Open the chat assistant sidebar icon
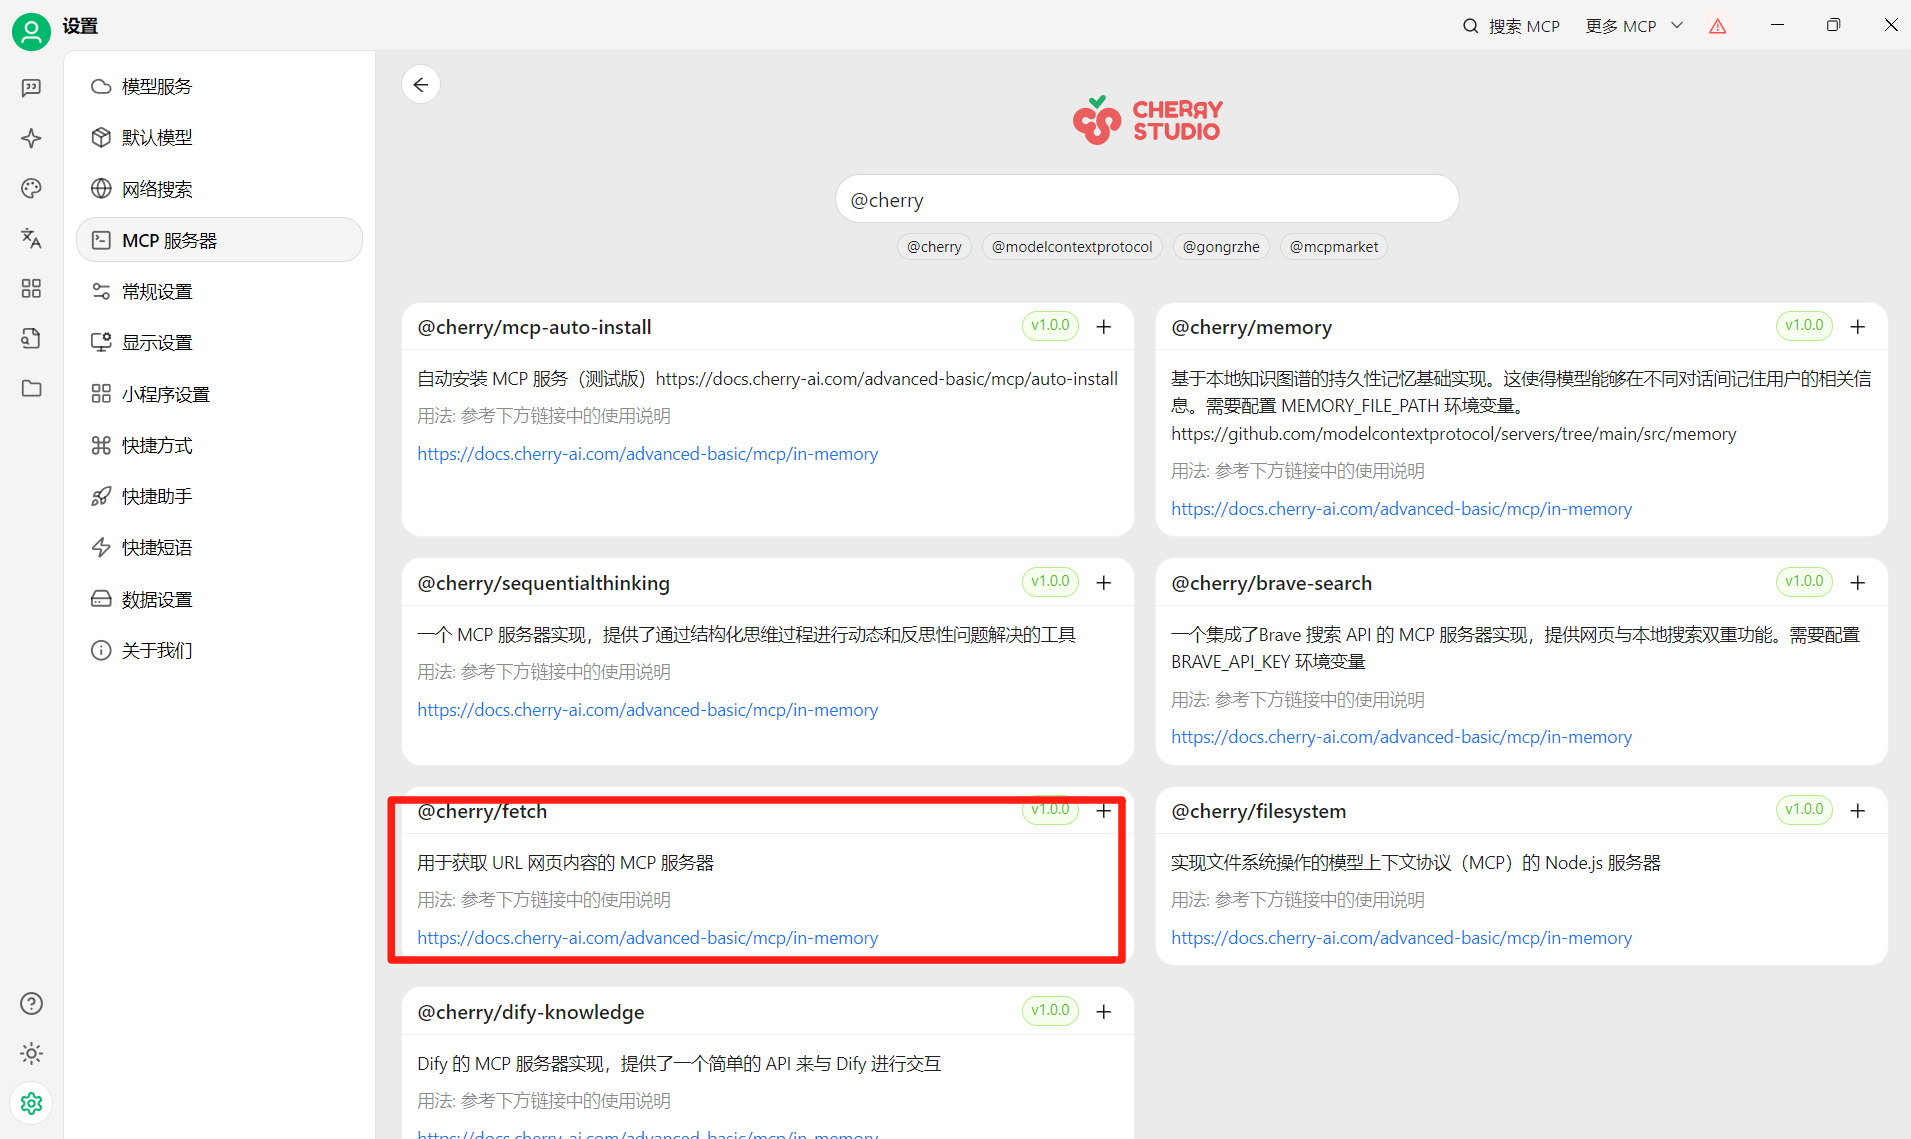1911x1139 pixels. (31, 88)
